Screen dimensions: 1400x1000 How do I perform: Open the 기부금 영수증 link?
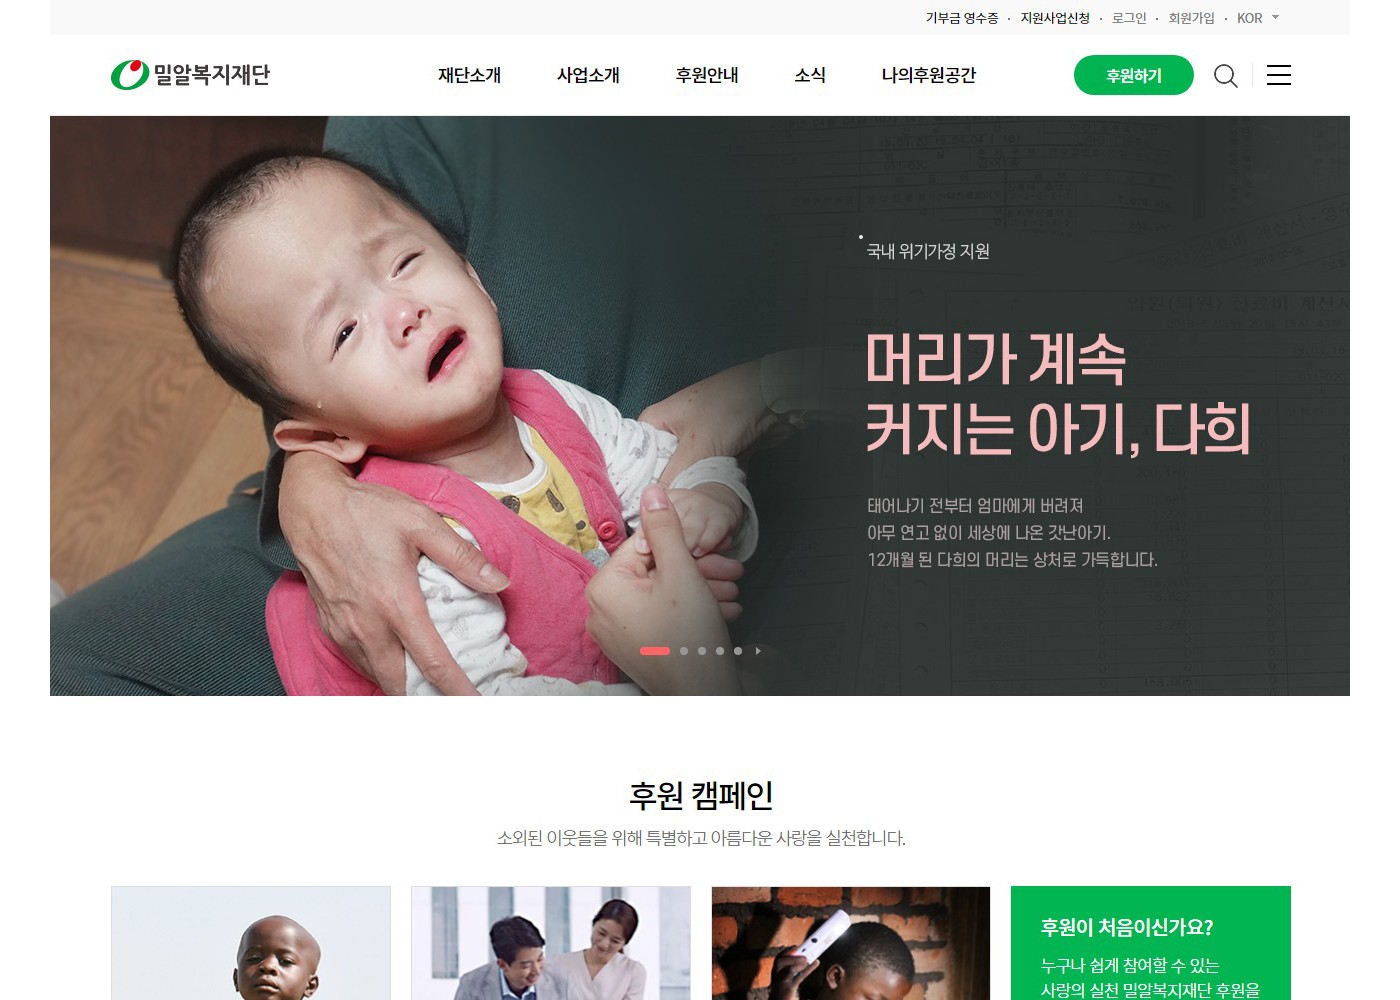coord(961,18)
